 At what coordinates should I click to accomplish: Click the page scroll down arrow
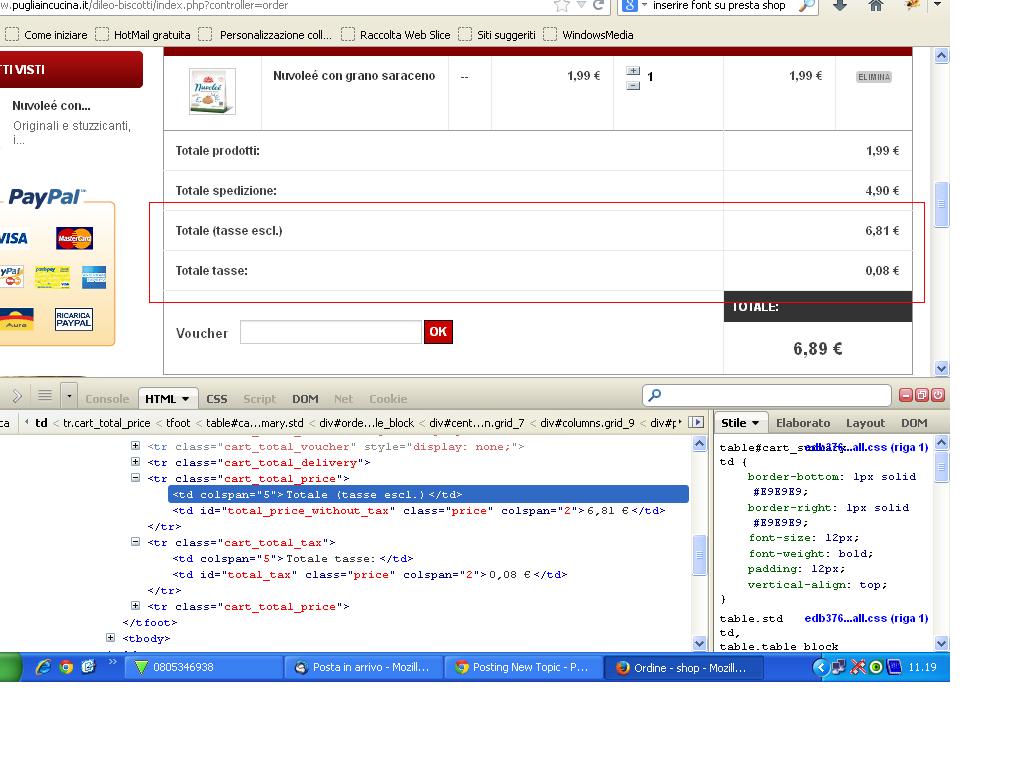[x=941, y=368]
